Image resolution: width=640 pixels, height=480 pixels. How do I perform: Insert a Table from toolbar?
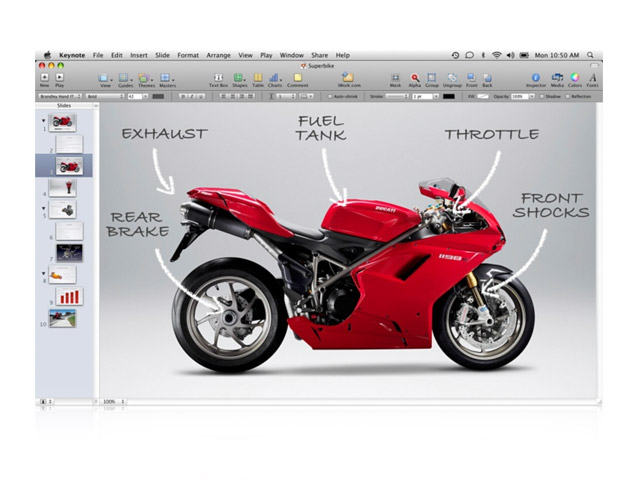[x=258, y=80]
